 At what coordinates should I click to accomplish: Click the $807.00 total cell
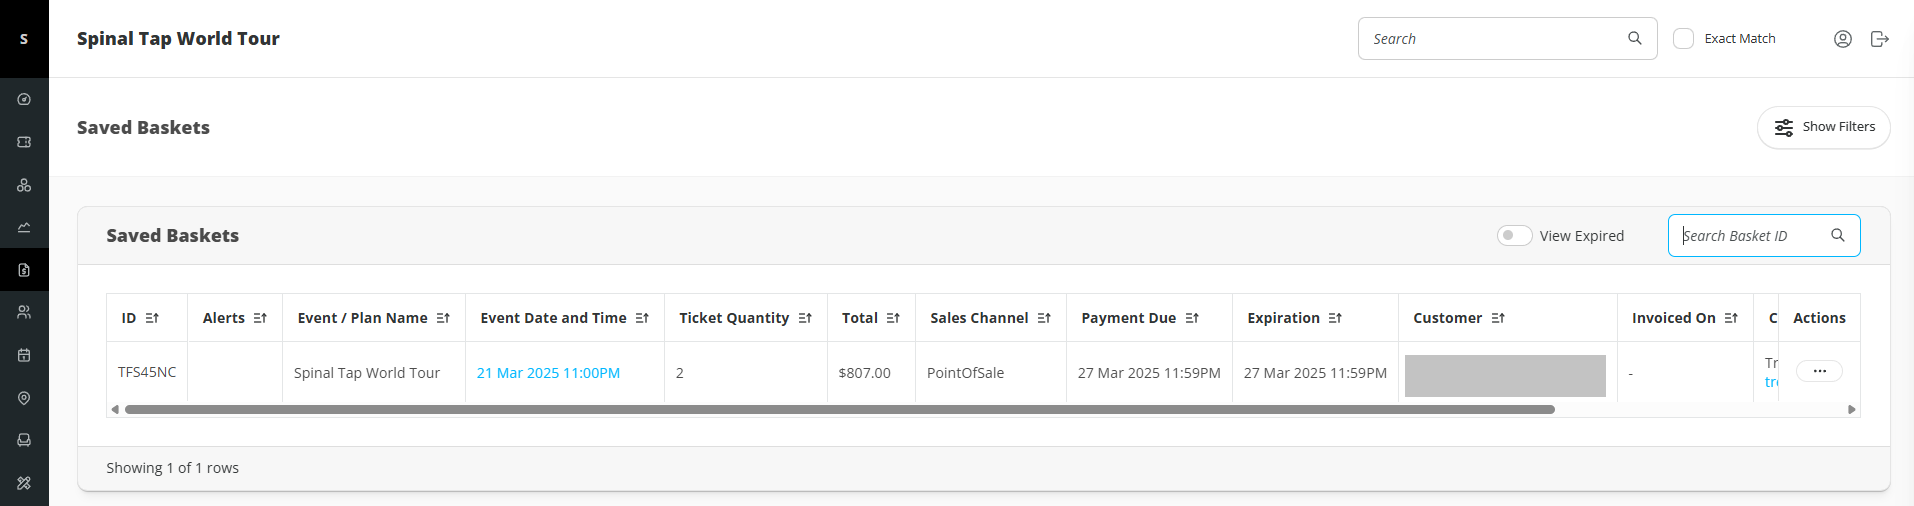coord(871,372)
